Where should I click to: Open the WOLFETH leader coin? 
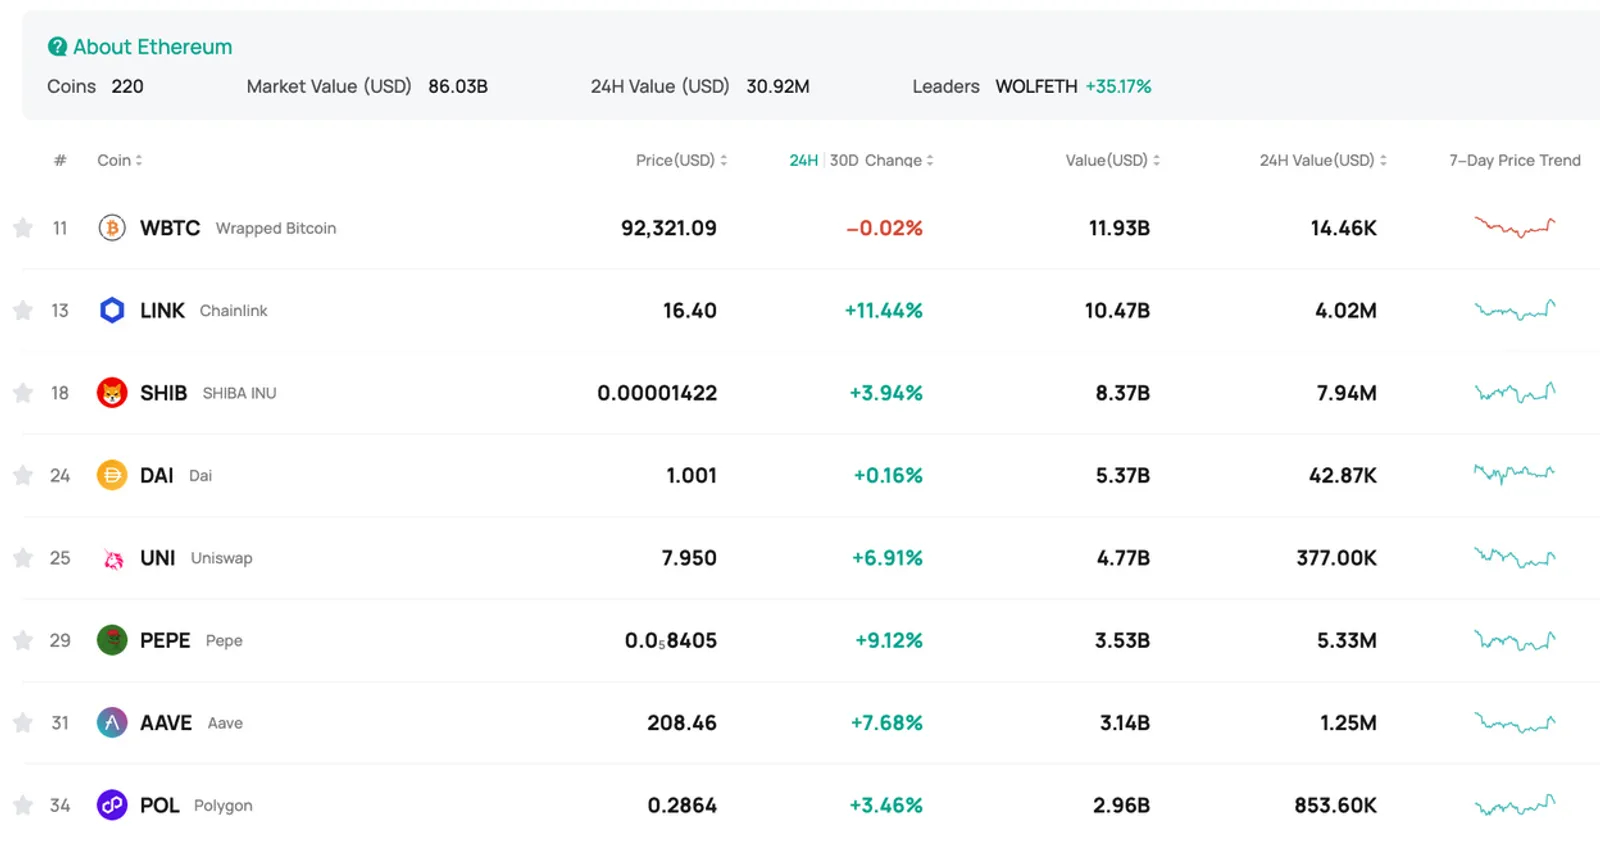(x=1036, y=87)
